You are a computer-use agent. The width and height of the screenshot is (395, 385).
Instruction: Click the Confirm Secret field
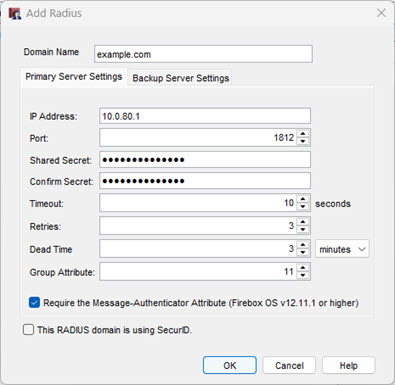[x=205, y=181]
